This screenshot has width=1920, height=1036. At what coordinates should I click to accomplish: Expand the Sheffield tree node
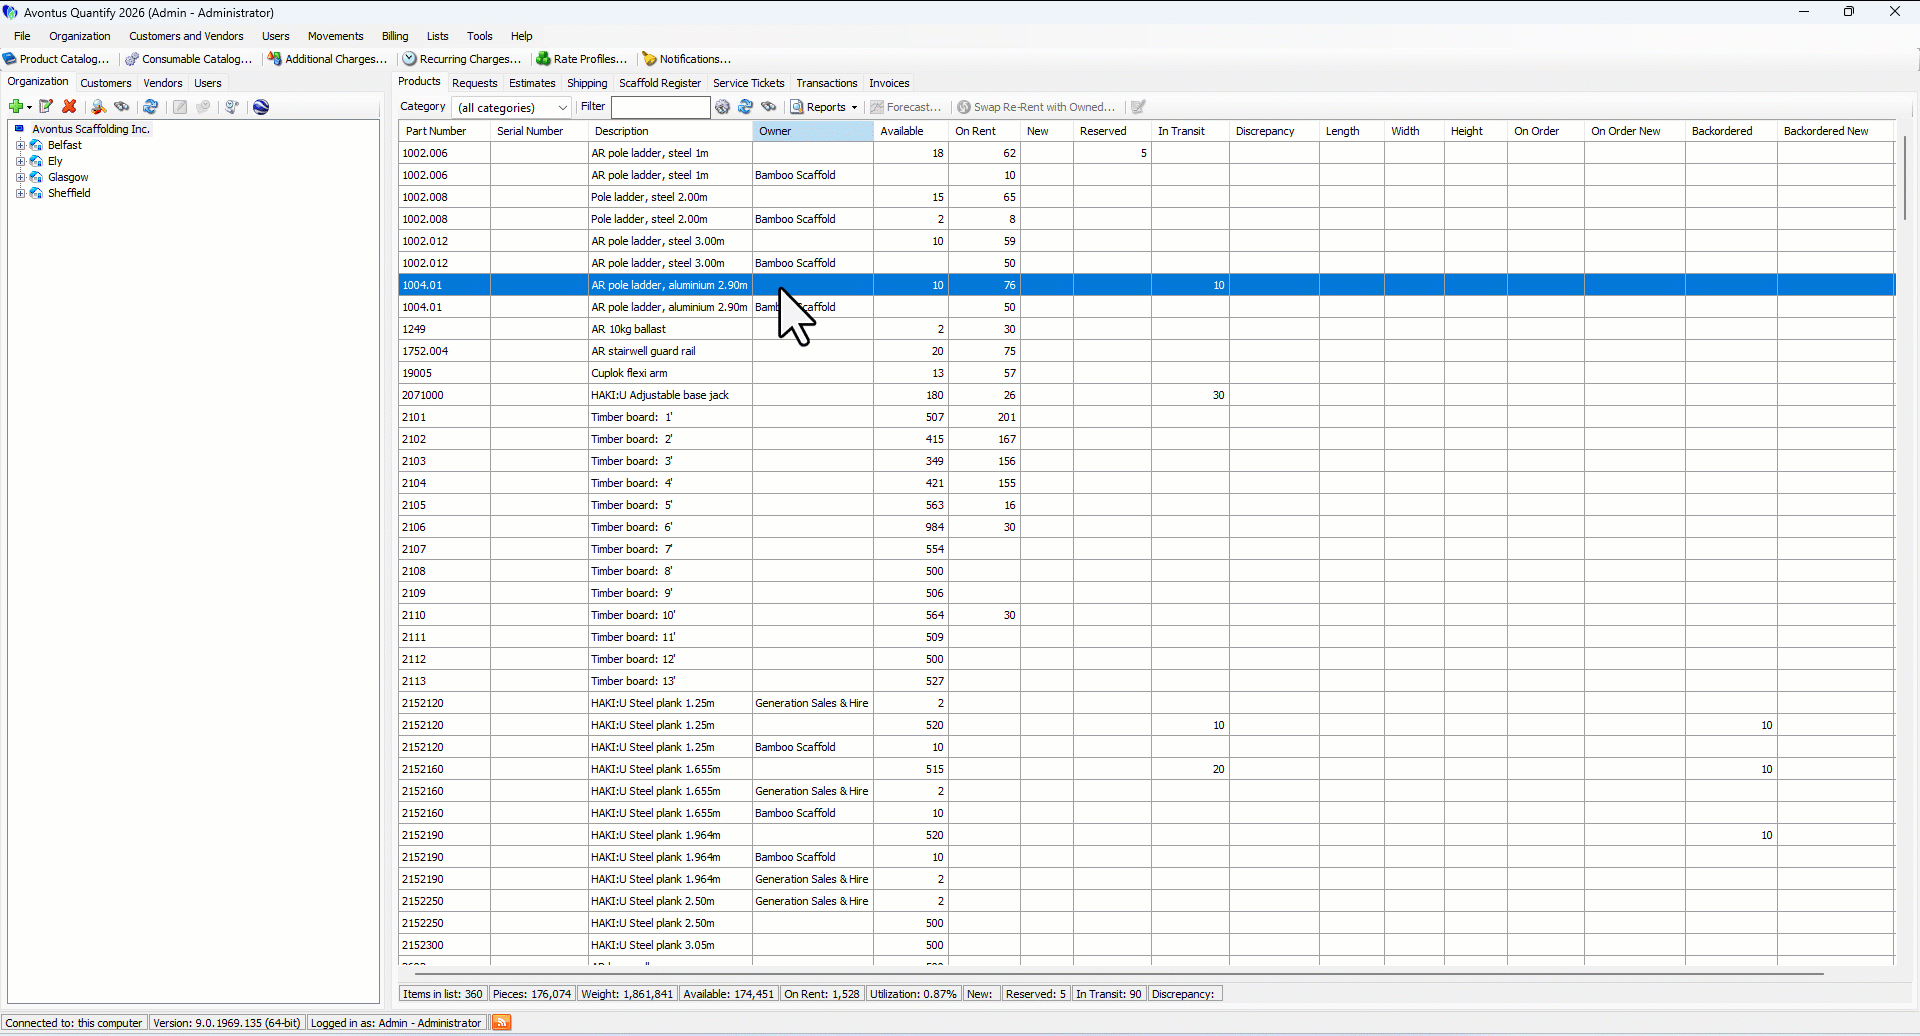tap(20, 193)
